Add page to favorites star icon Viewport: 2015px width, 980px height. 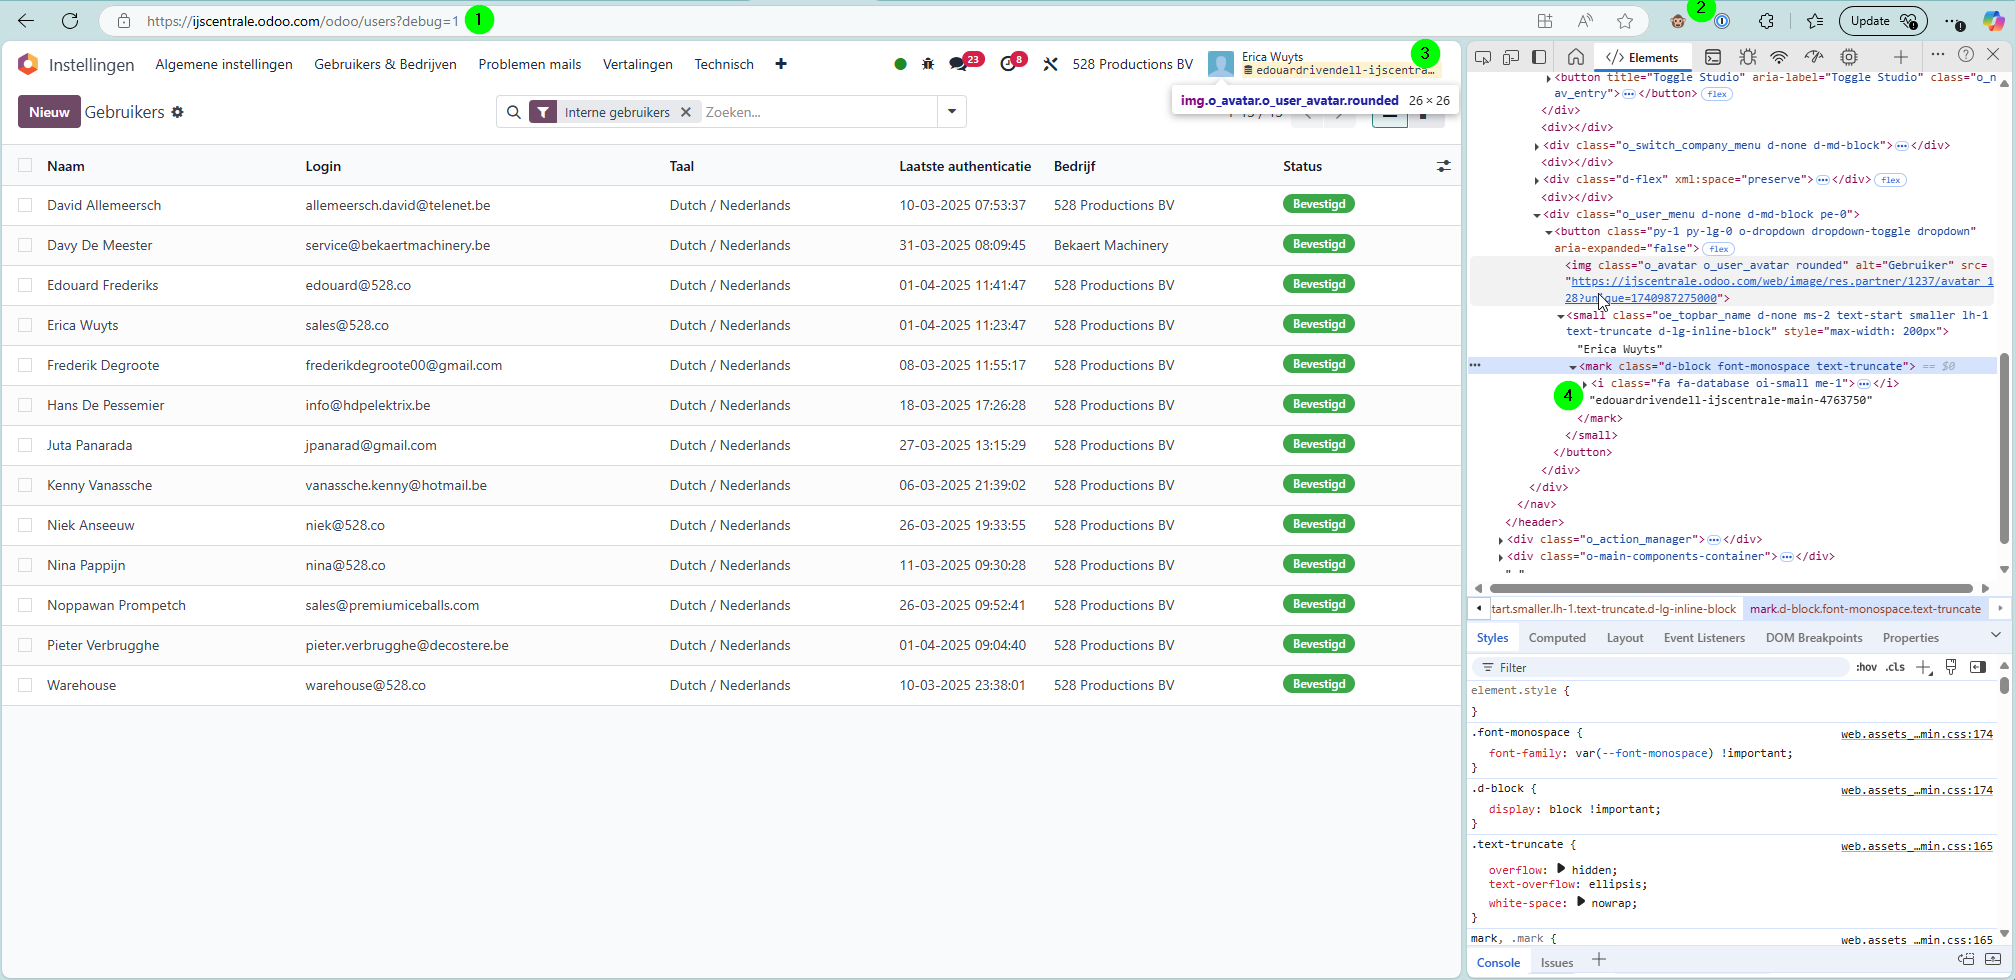click(1625, 21)
